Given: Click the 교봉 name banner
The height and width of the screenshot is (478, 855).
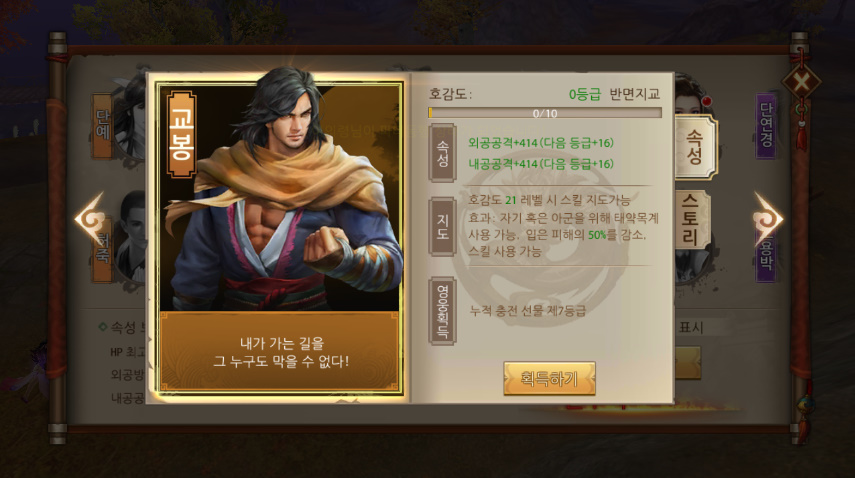Looking at the screenshot, I should [x=182, y=134].
